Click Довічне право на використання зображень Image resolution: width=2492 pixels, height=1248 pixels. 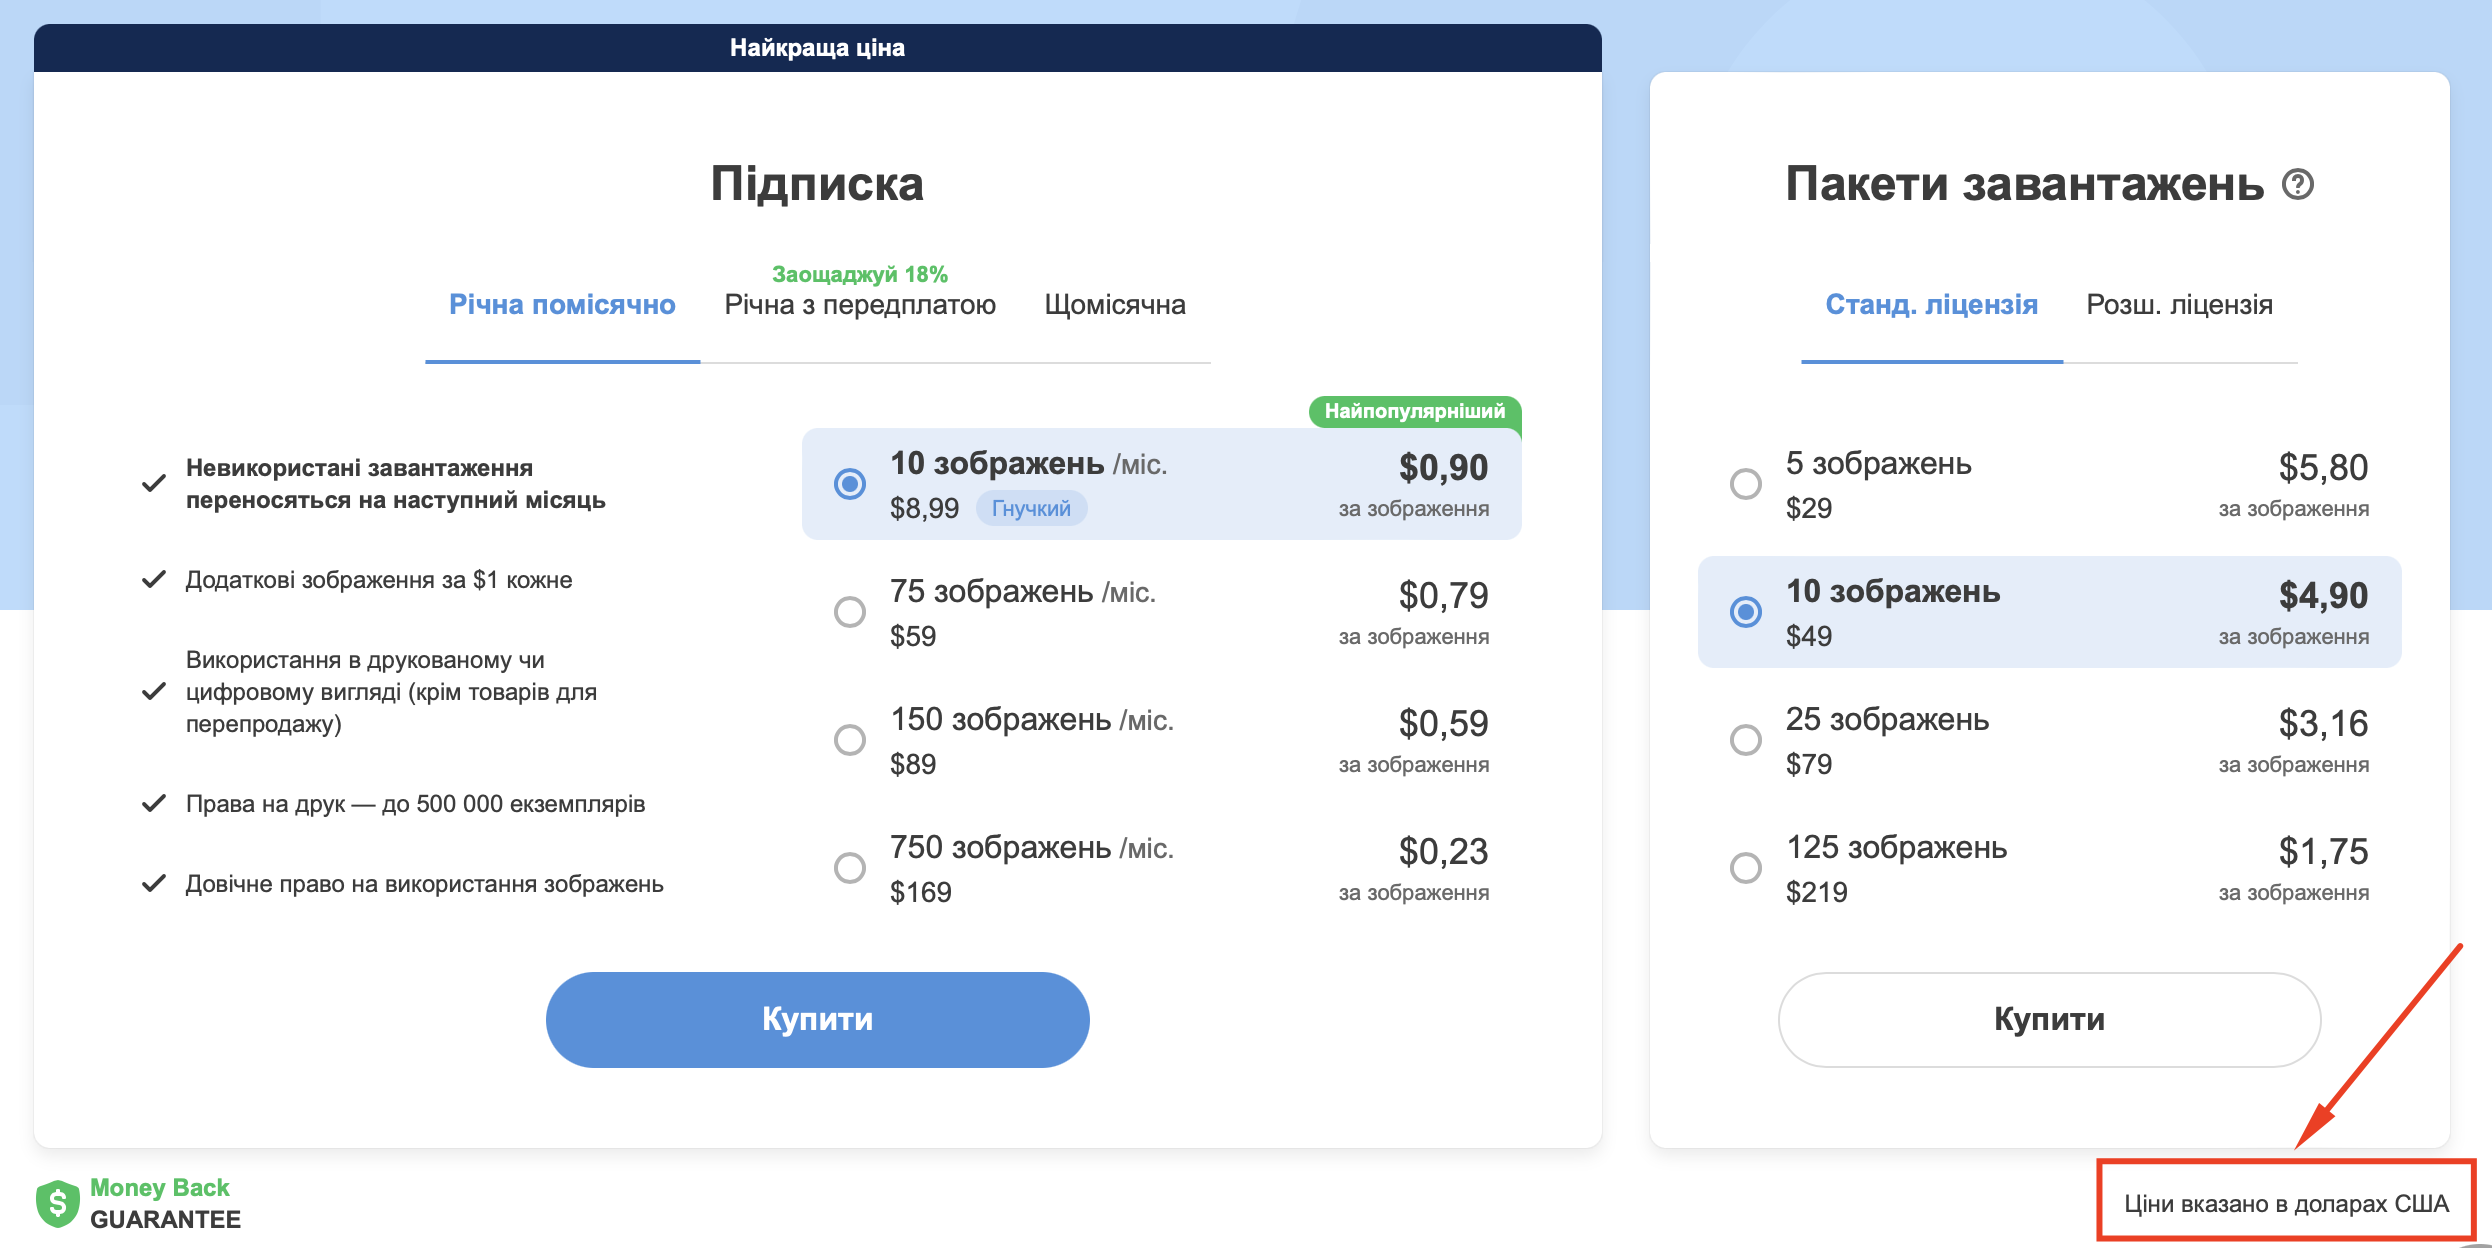click(x=424, y=884)
